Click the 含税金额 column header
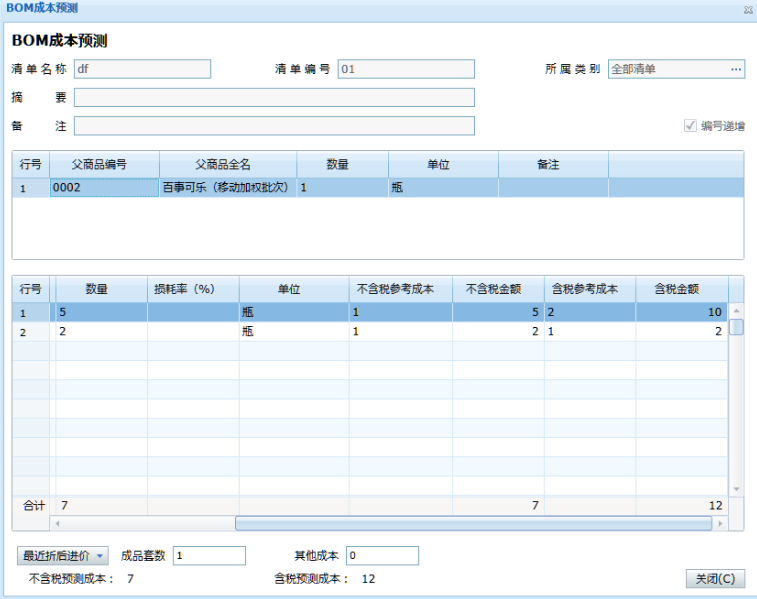757x599 pixels. click(681, 289)
